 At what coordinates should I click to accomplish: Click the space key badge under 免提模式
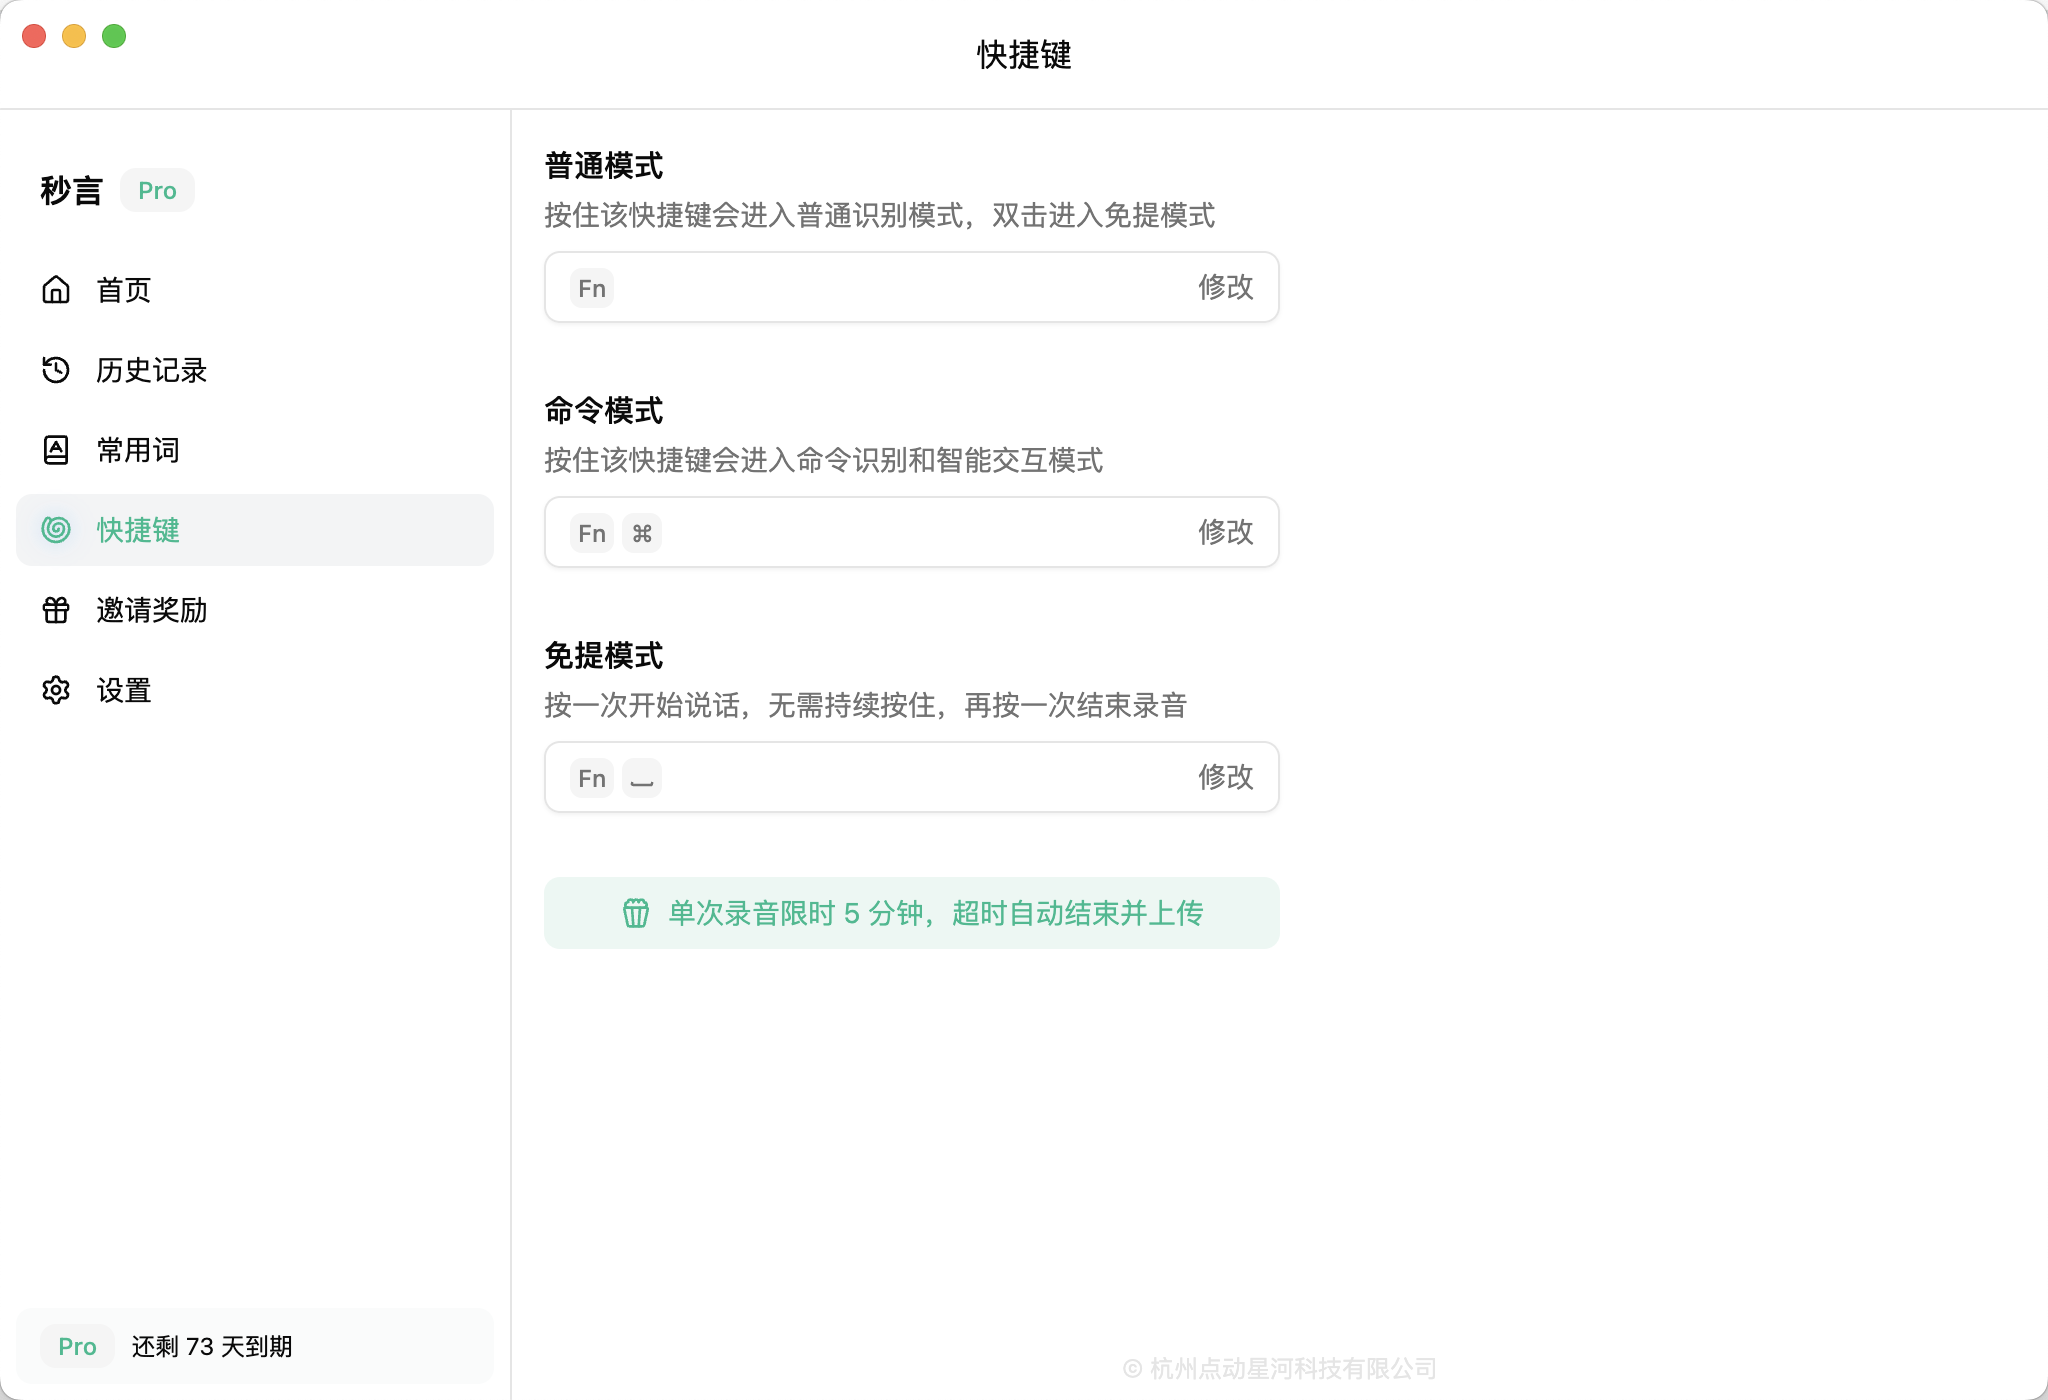(642, 778)
